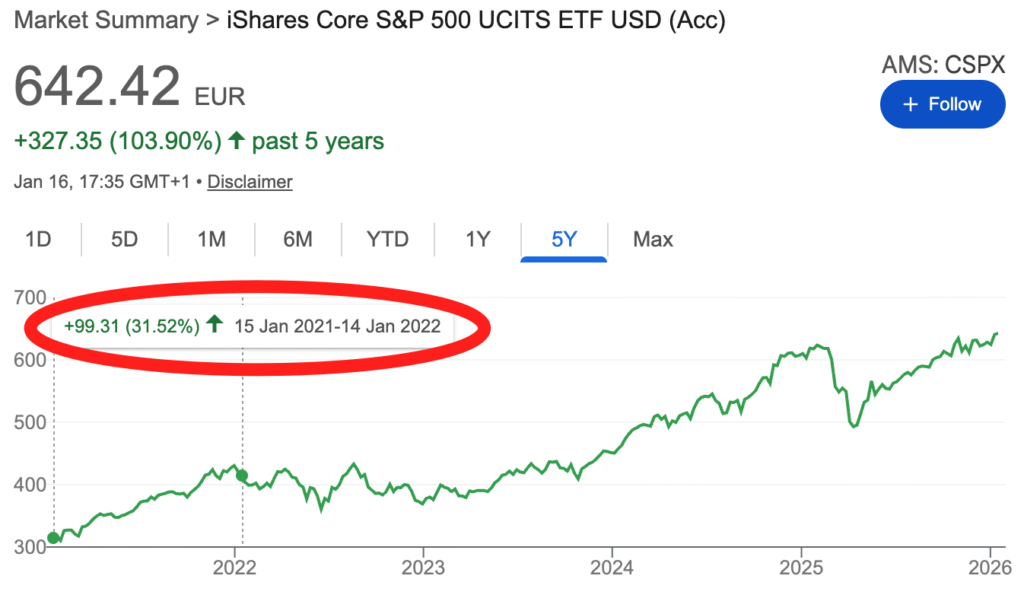Switch to the 6M range tab
The image size is (1024, 598).
click(x=298, y=239)
